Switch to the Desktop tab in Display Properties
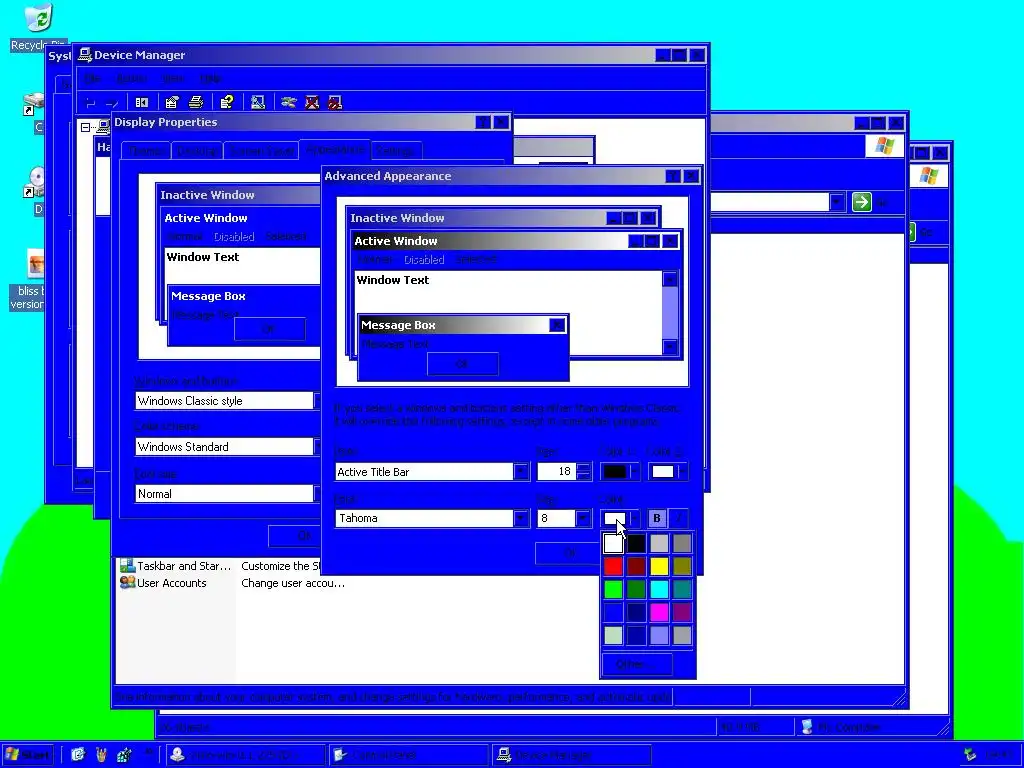The width and height of the screenshot is (1024, 768). point(197,151)
